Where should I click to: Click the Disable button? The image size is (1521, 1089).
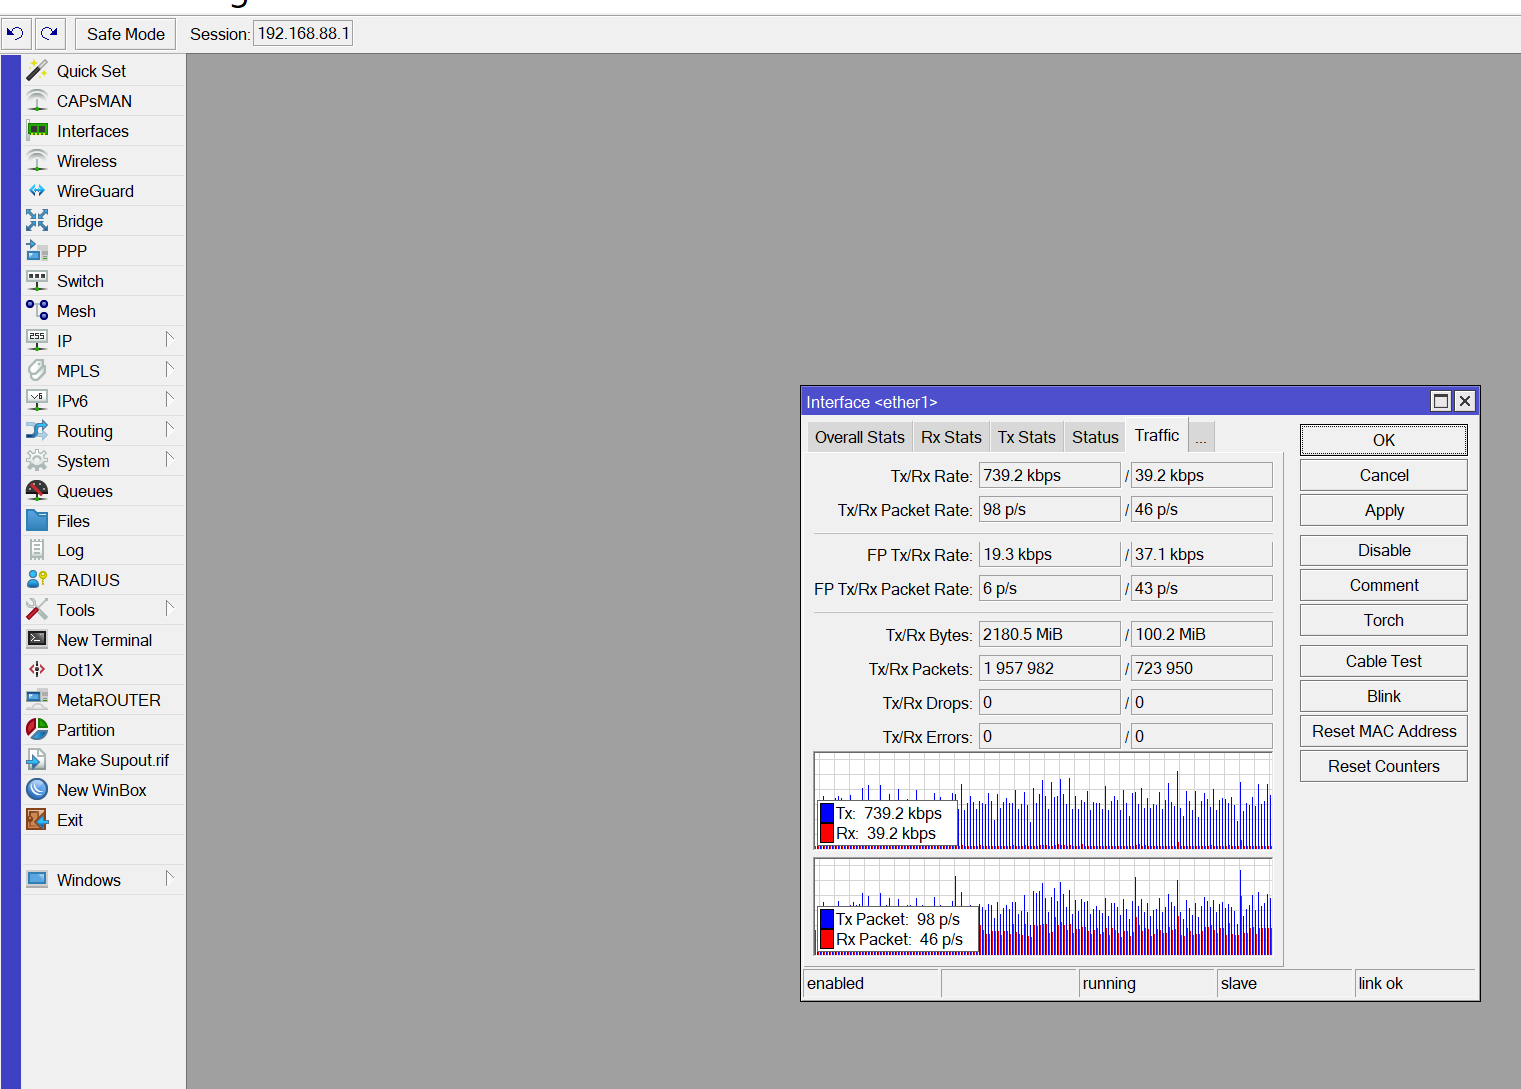coord(1384,550)
